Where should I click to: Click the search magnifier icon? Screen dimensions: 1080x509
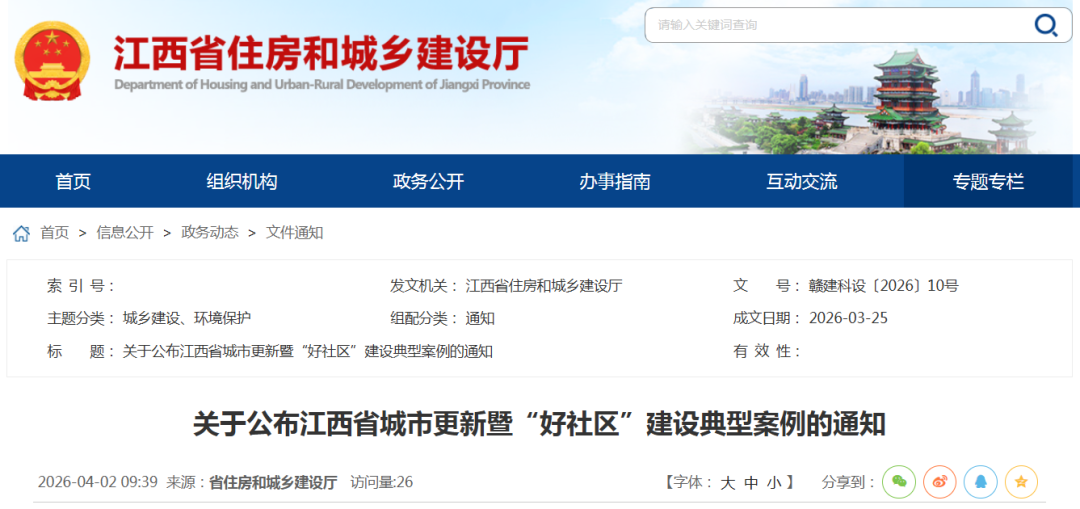tap(1046, 25)
